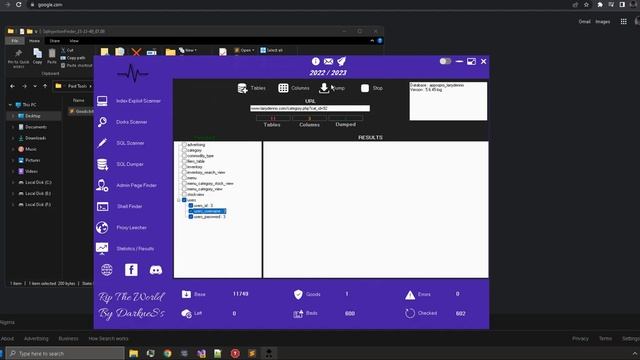Viewport: 640px width, 360px height.
Task: Collapse This PC in File Explorer
Action: (x=10, y=105)
